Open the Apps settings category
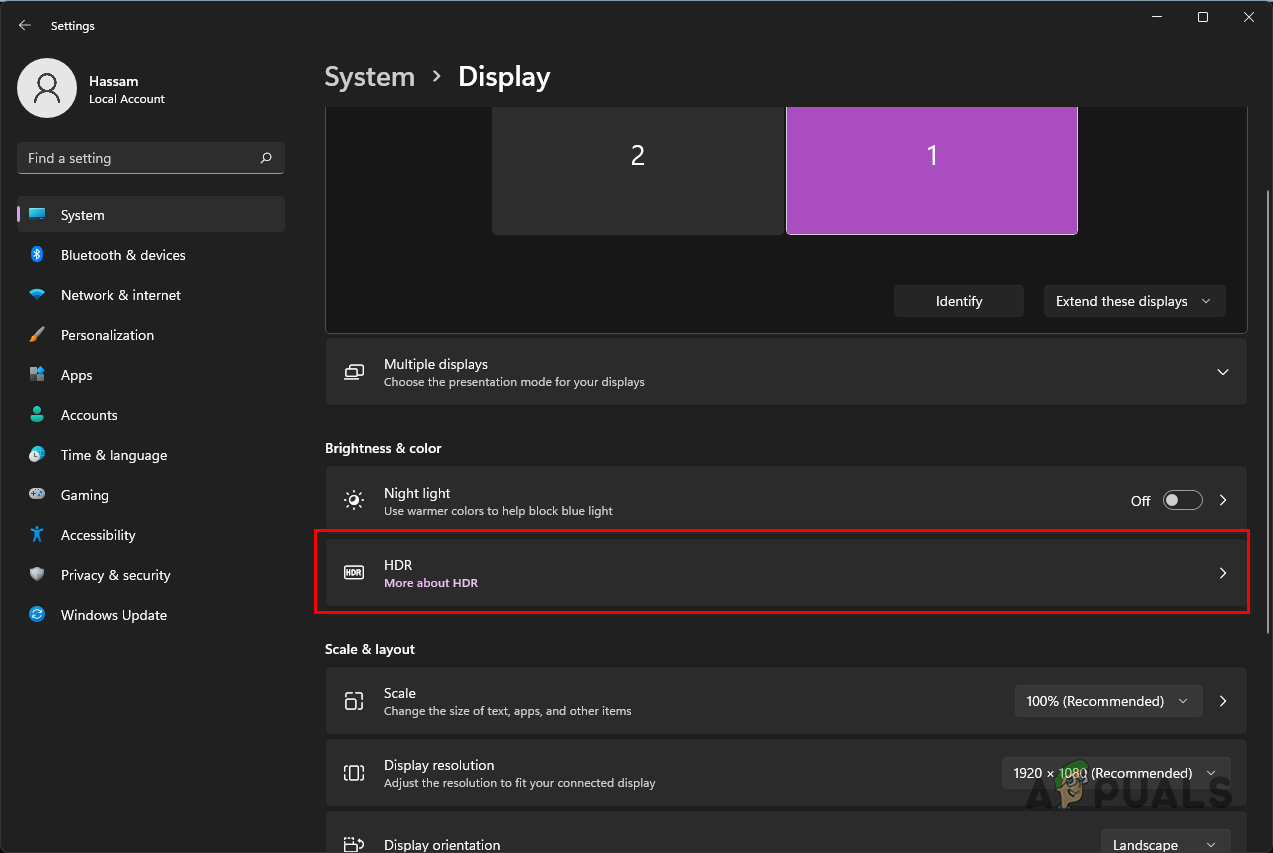 [x=76, y=375]
